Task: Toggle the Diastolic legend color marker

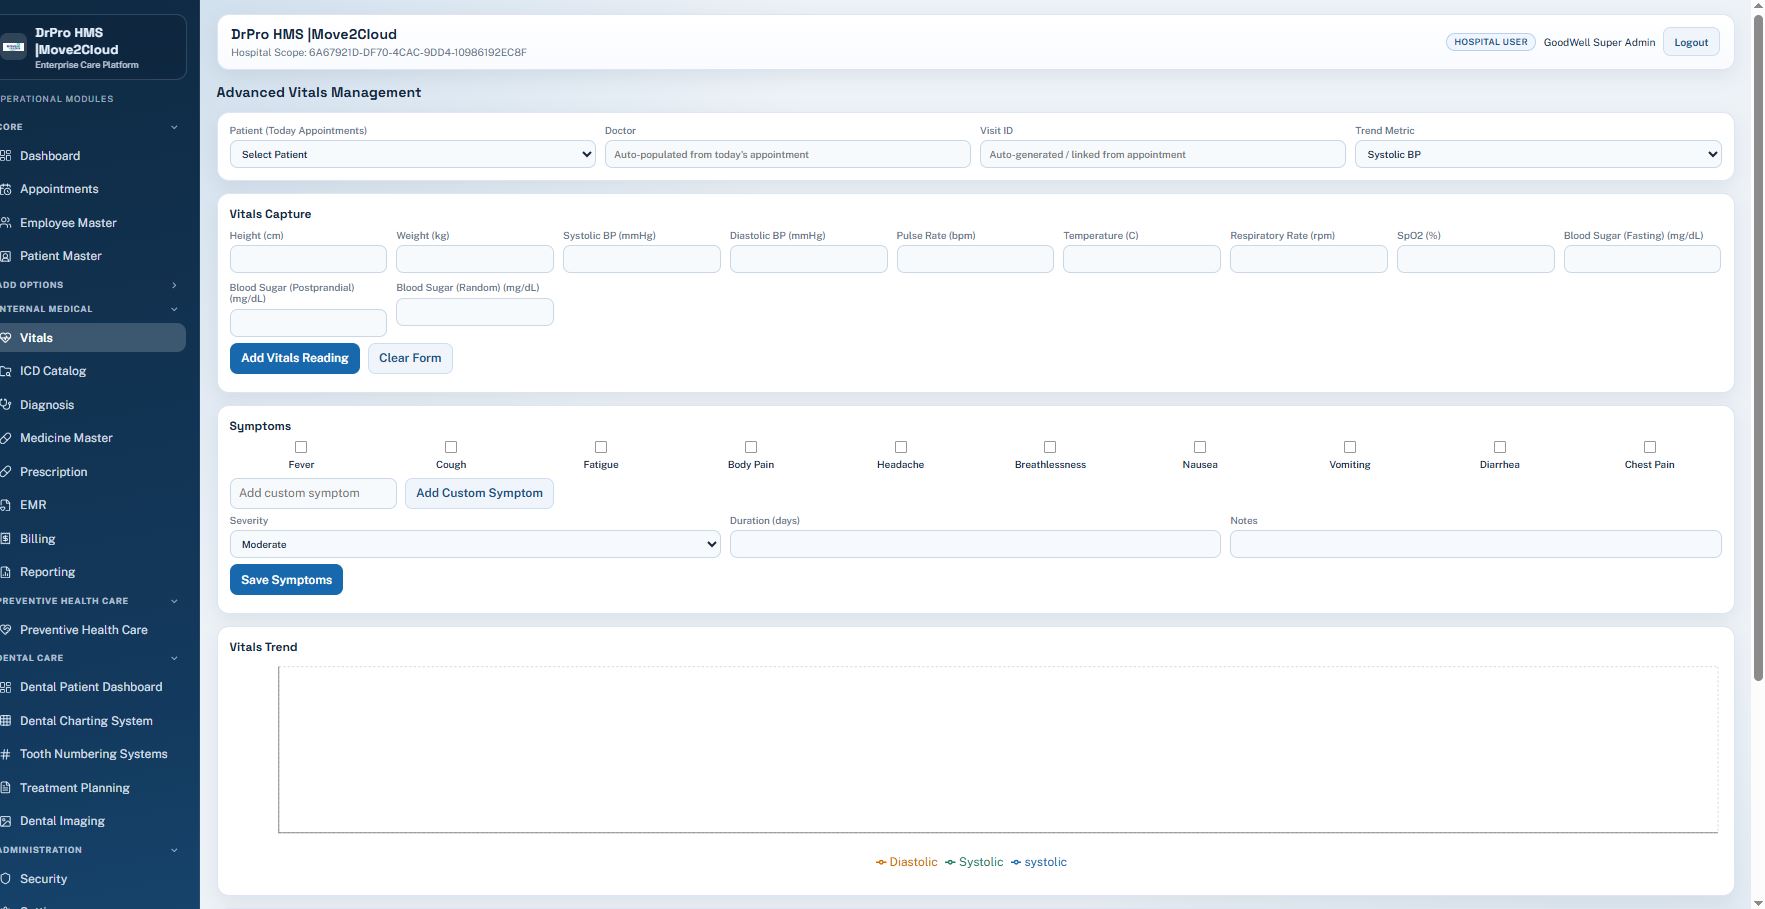Action: coord(881,862)
